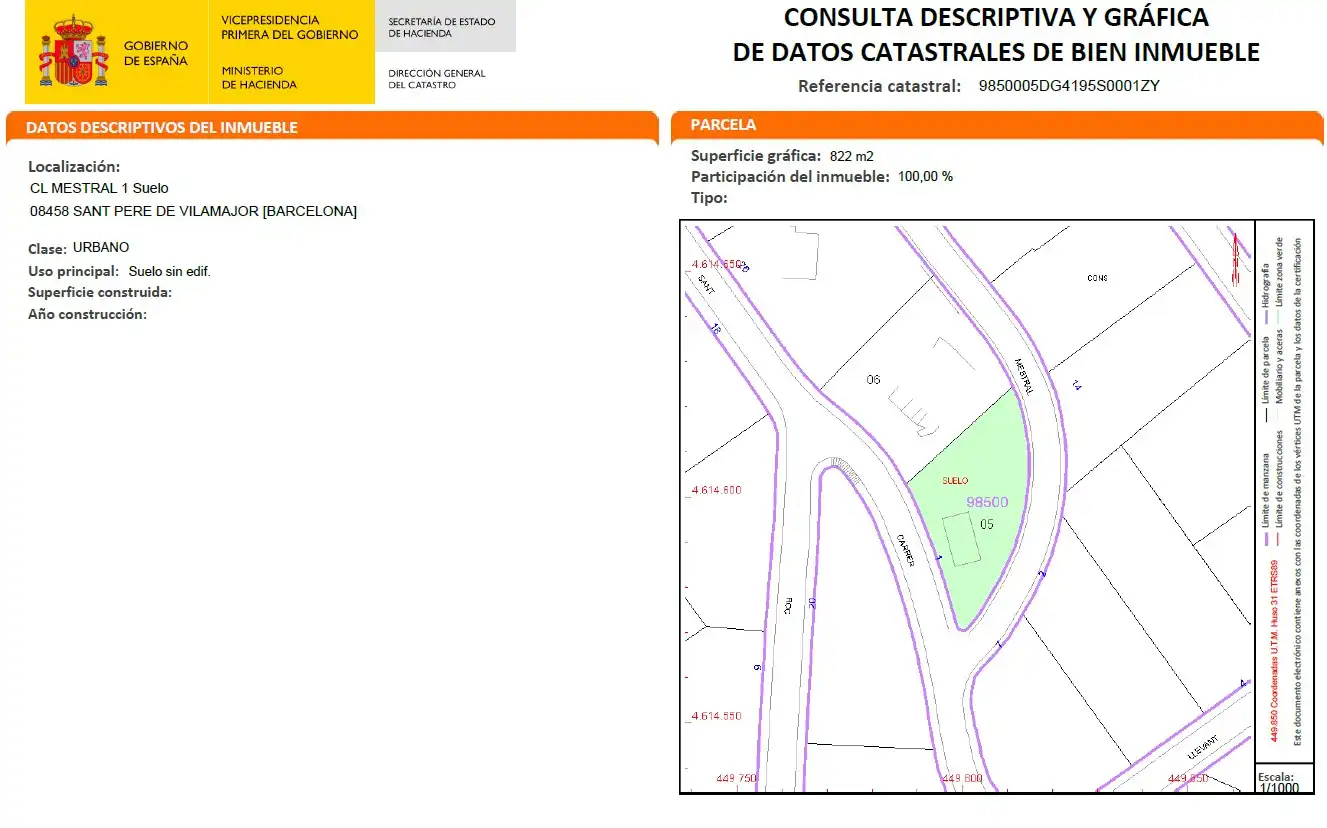Click parcel number '06' on the map

873,379
